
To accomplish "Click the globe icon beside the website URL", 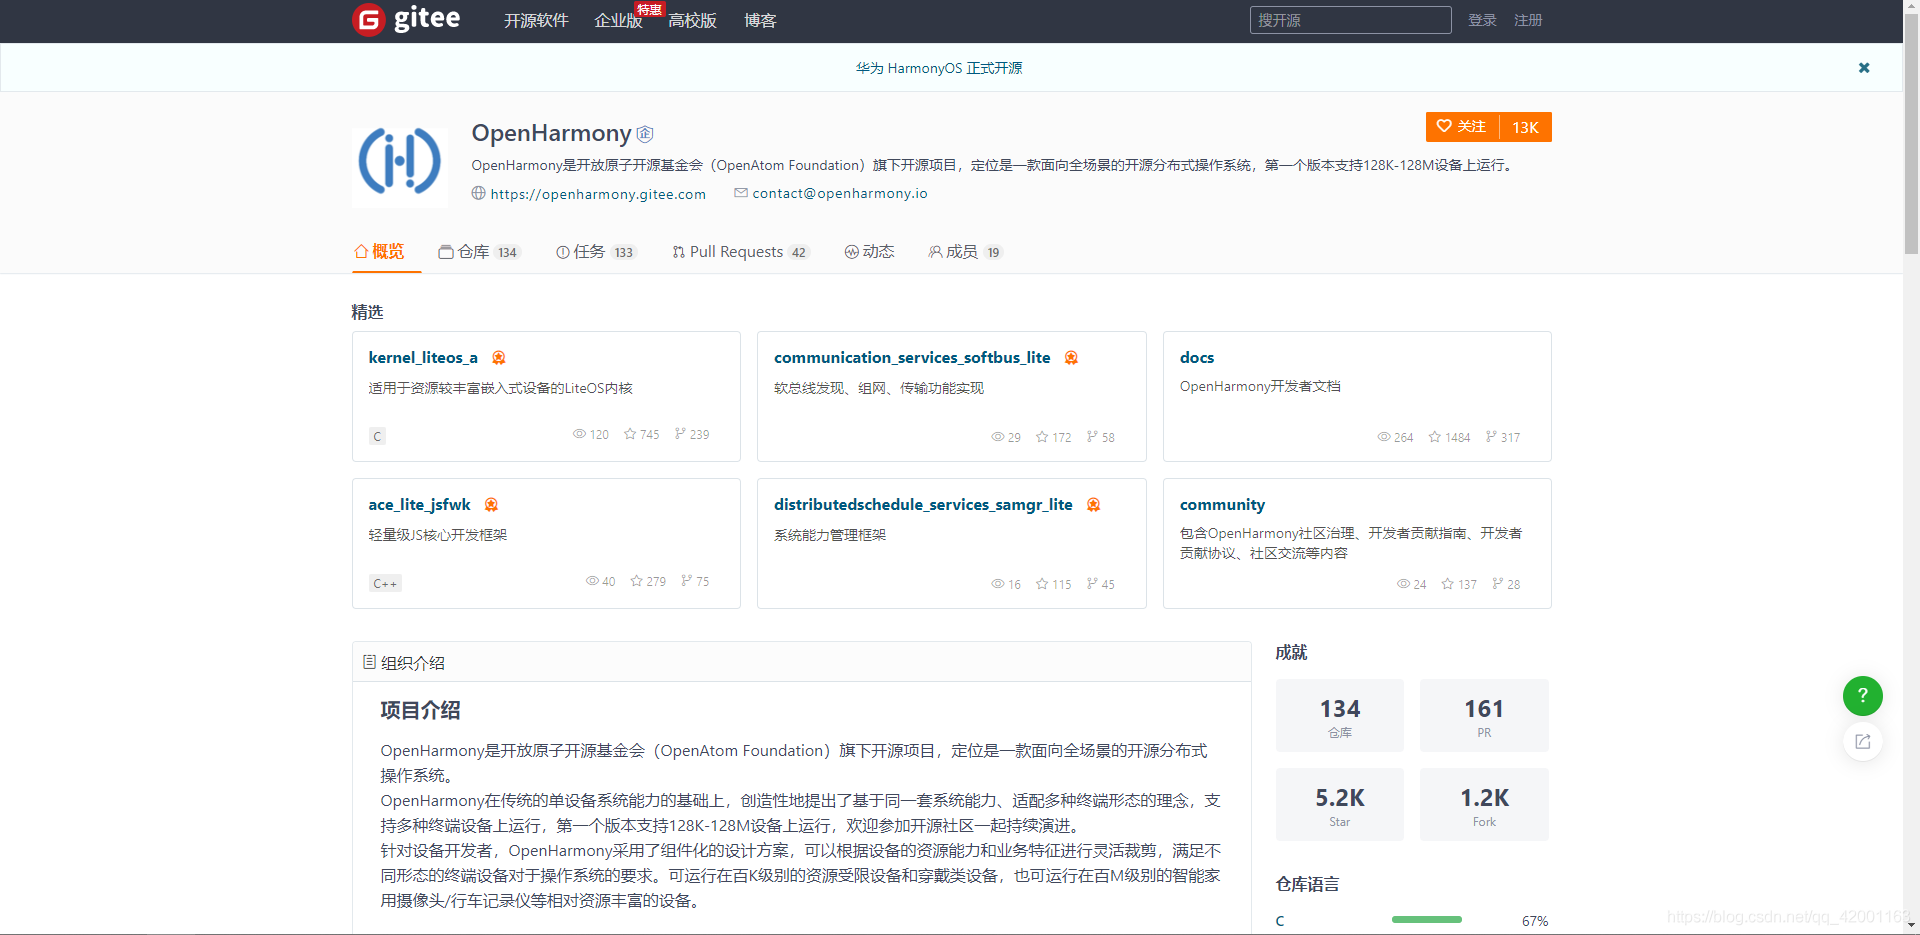I will pyautogui.click(x=479, y=193).
